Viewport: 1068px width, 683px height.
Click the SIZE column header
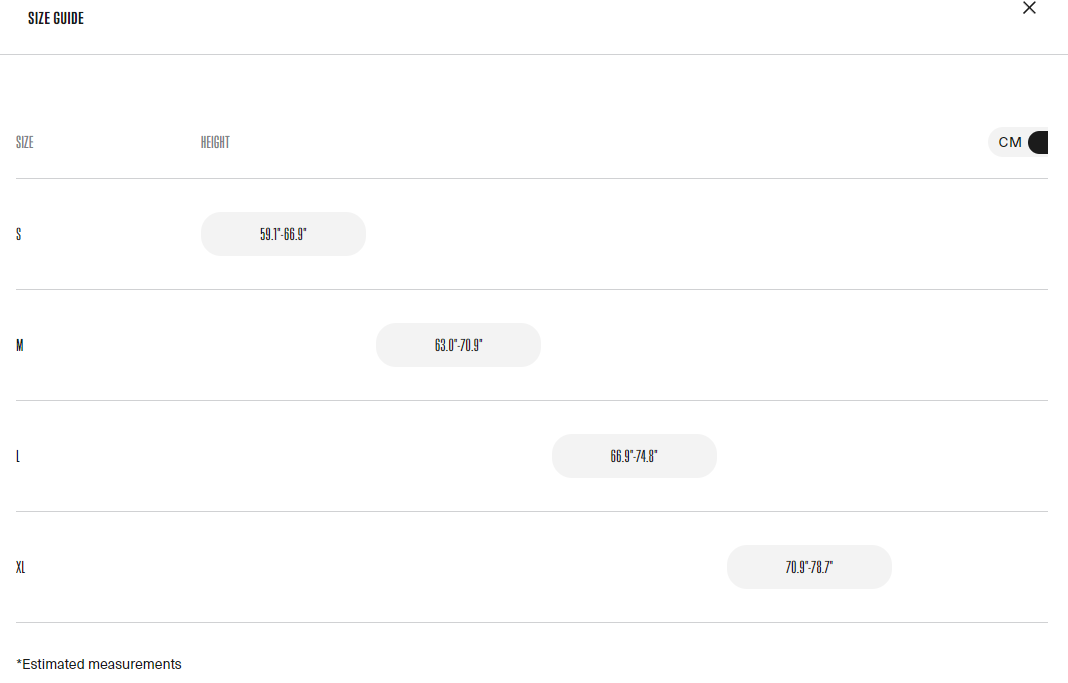coord(25,143)
